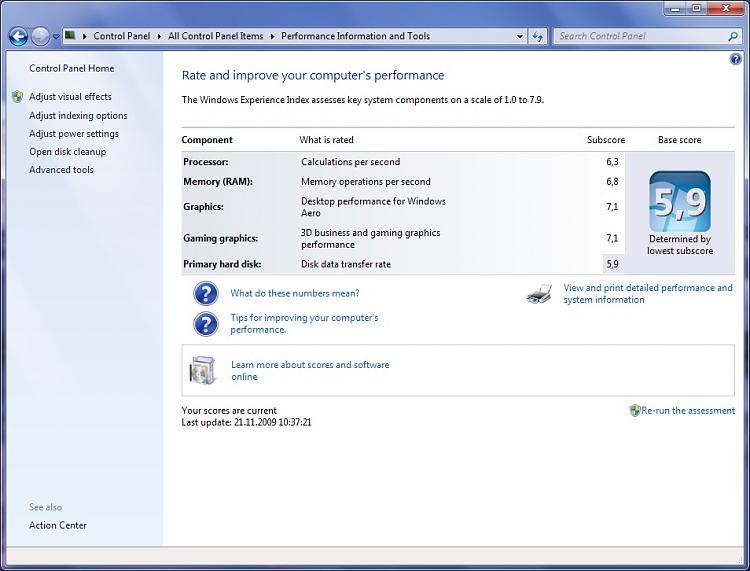
Task: Click the search magnifier icon
Action: tap(732, 36)
